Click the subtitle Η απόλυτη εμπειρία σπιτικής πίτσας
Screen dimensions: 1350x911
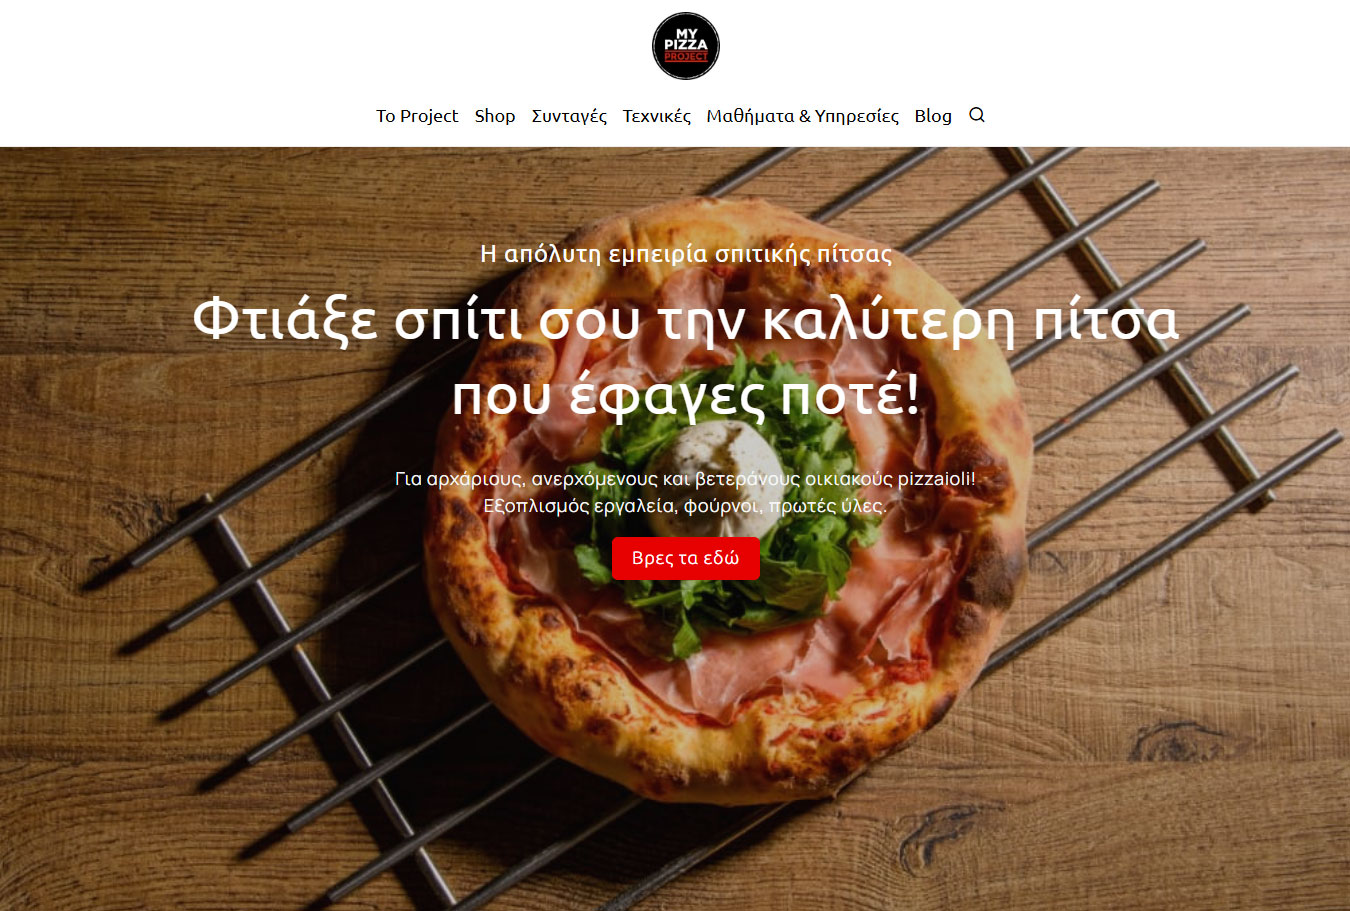pos(686,254)
